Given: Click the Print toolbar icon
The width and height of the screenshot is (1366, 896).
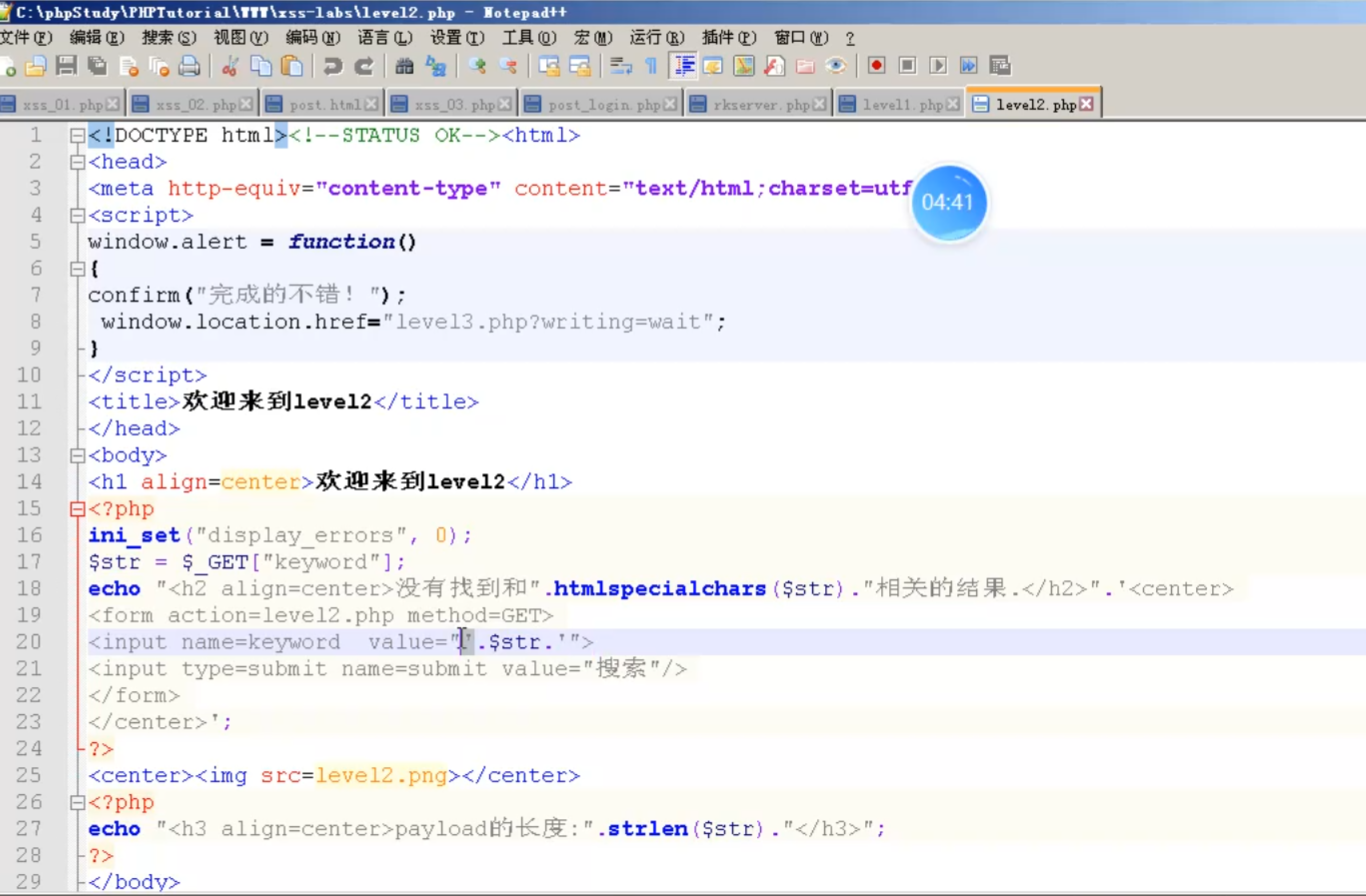Looking at the screenshot, I should 189,65.
